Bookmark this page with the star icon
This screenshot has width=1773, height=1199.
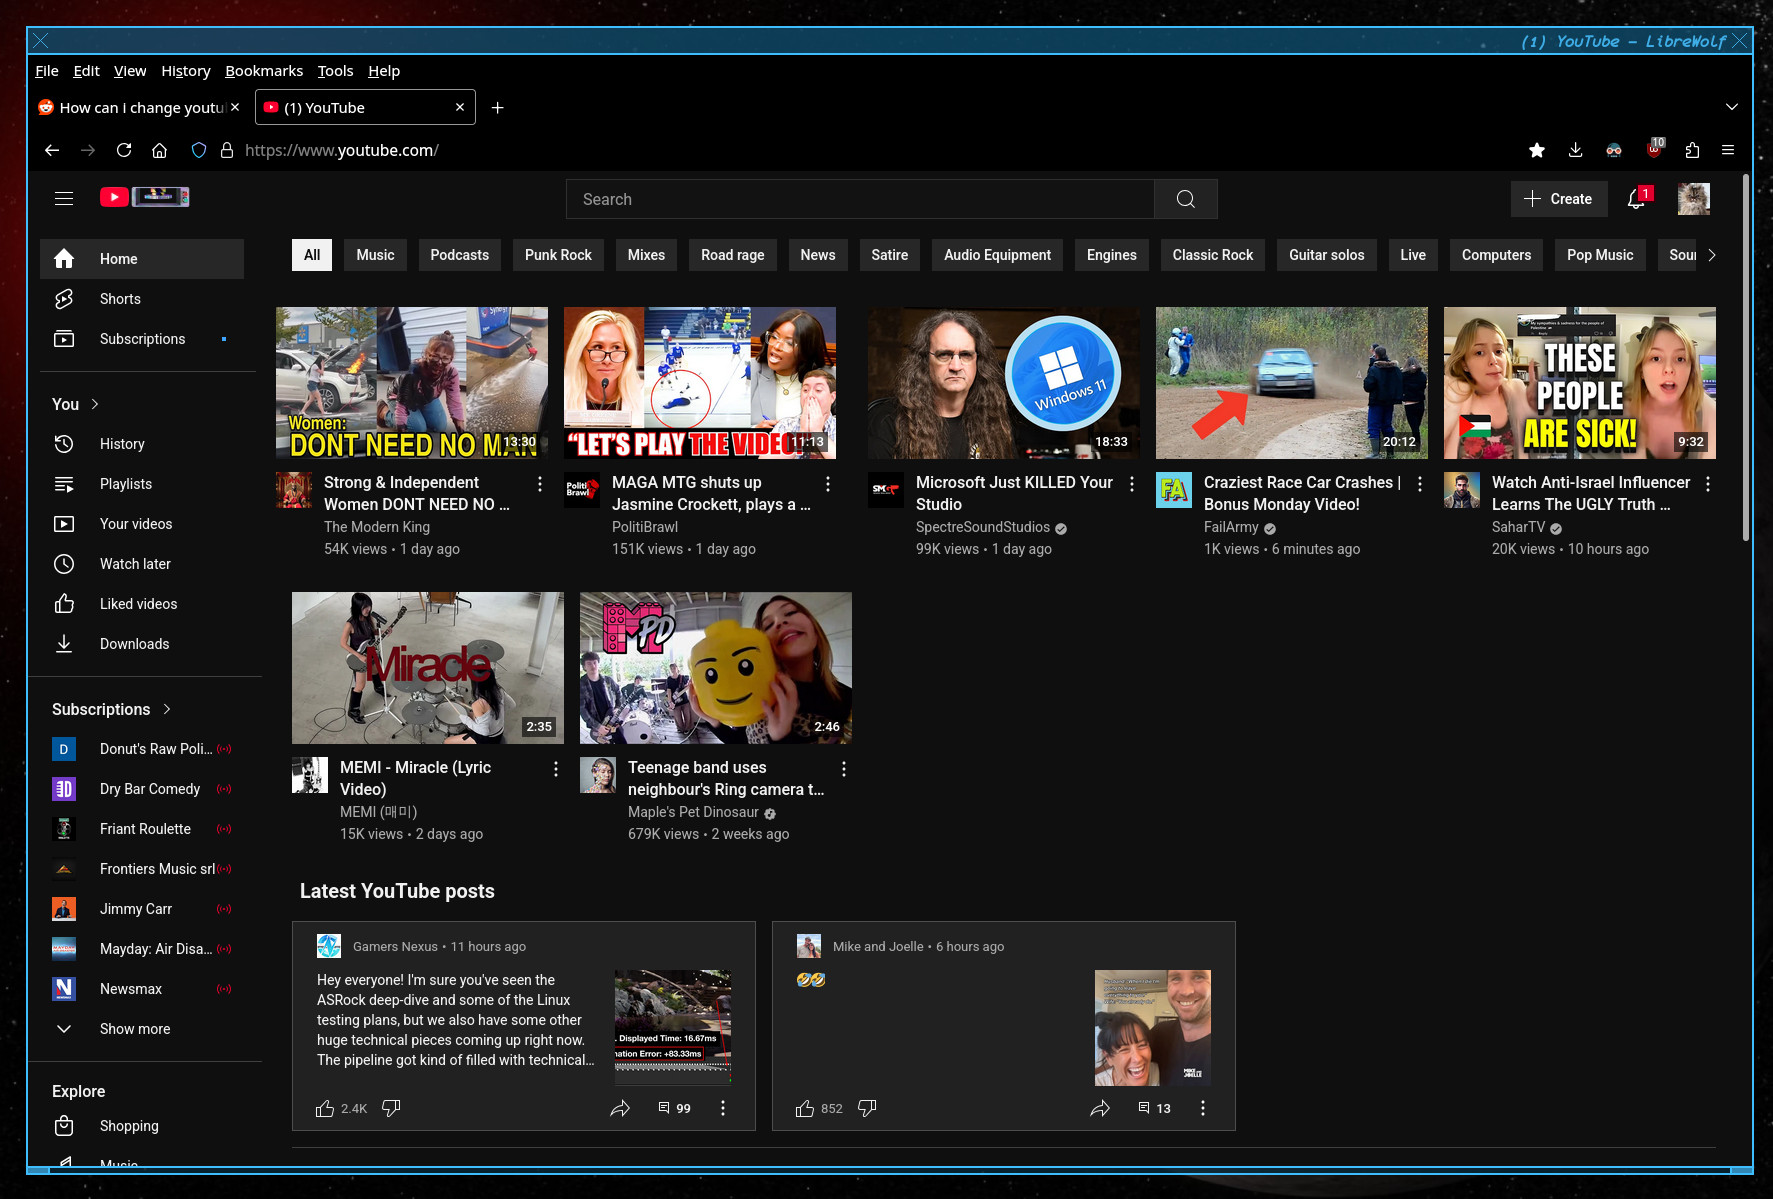1537,150
